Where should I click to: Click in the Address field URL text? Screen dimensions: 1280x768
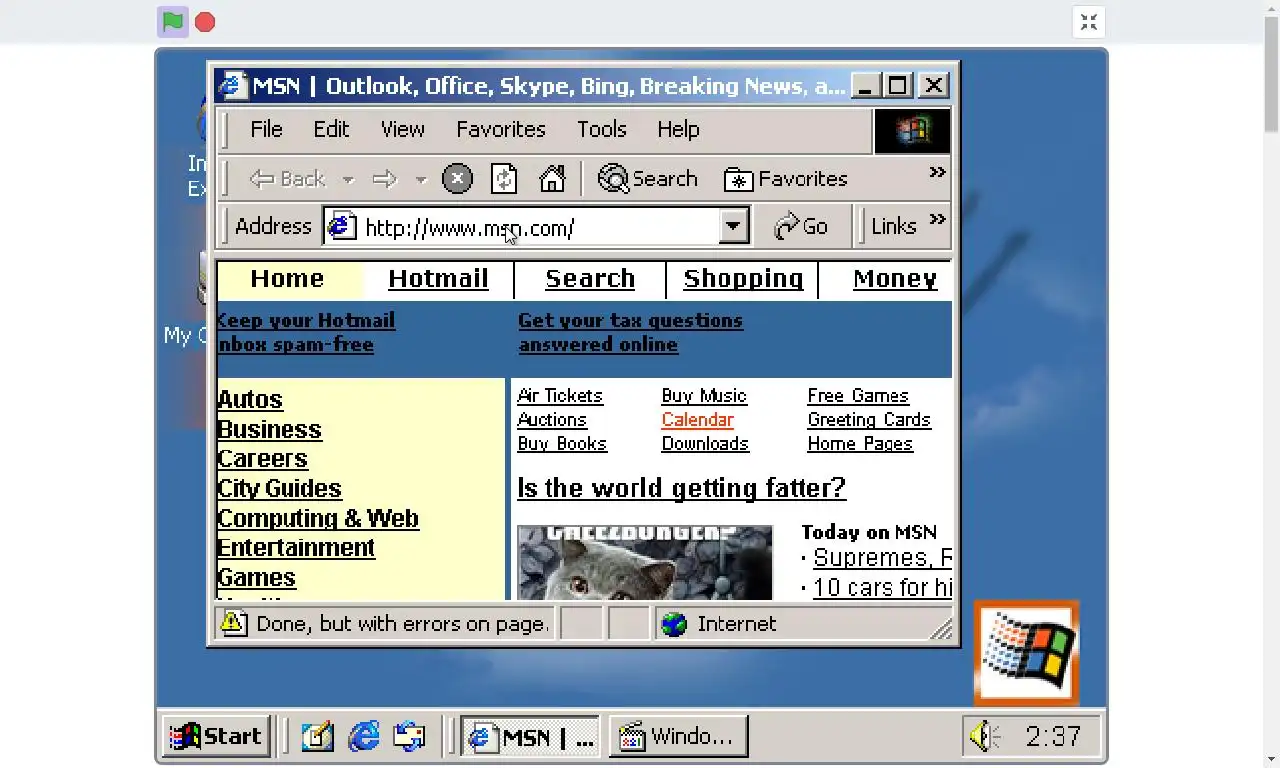tap(469, 228)
